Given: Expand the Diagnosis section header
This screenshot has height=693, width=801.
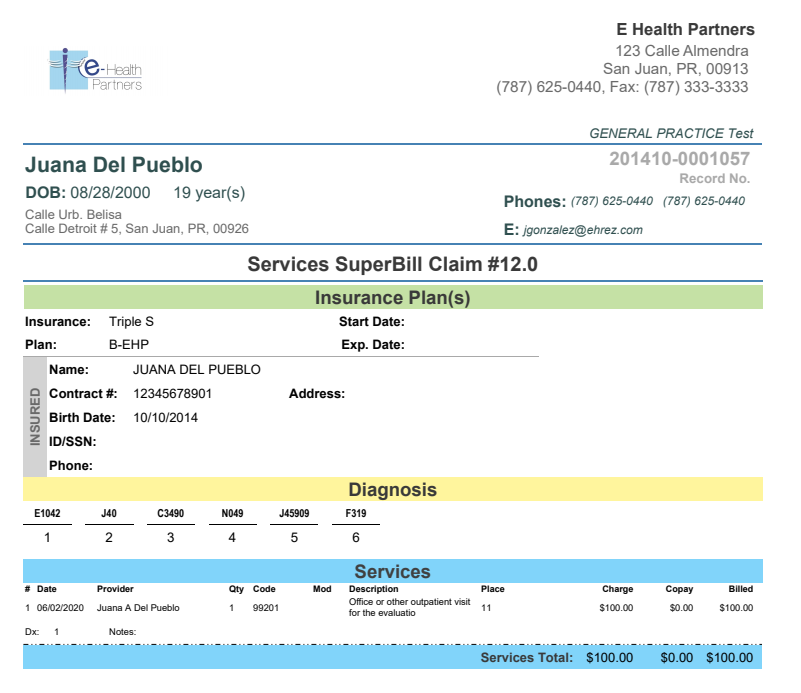Looking at the screenshot, I should 393,489.
